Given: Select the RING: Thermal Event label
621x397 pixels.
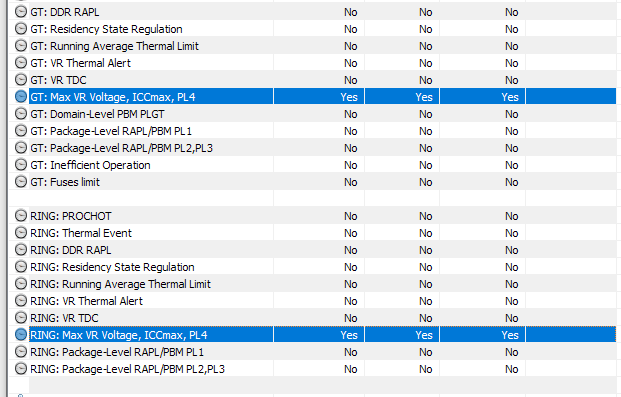Looking at the screenshot, I should coord(81,233).
